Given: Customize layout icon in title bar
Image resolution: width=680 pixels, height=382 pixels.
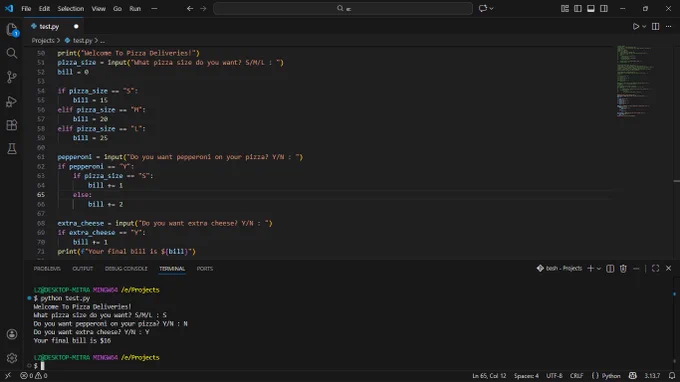Looking at the screenshot, I should pyautogui.click(x=565, y=8).
